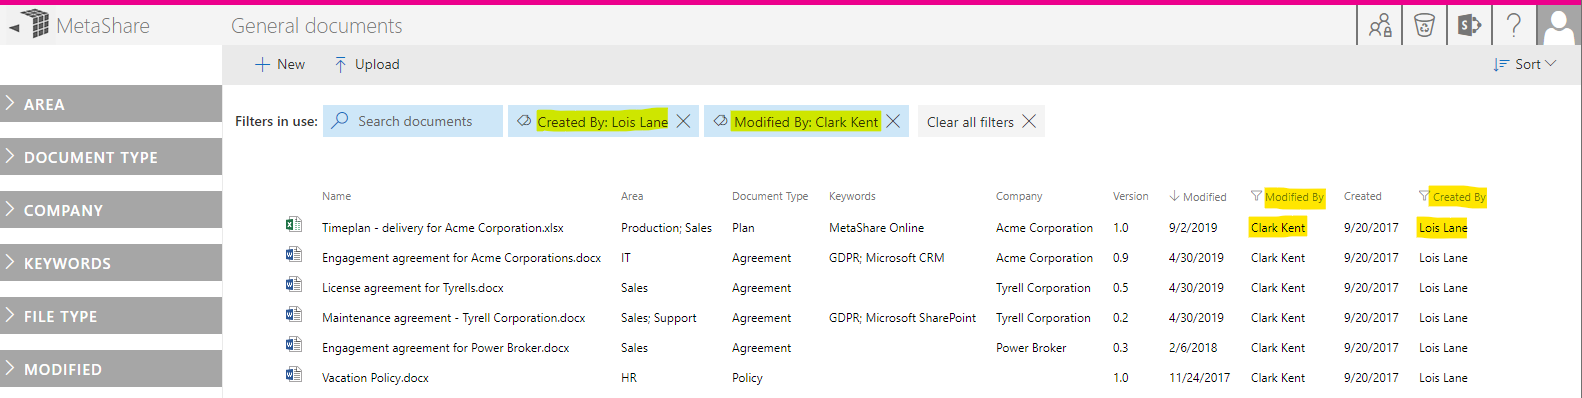Sort by Document Type column header
The height and width of the screenshot is (398, 1582).
tap(770, 196)
